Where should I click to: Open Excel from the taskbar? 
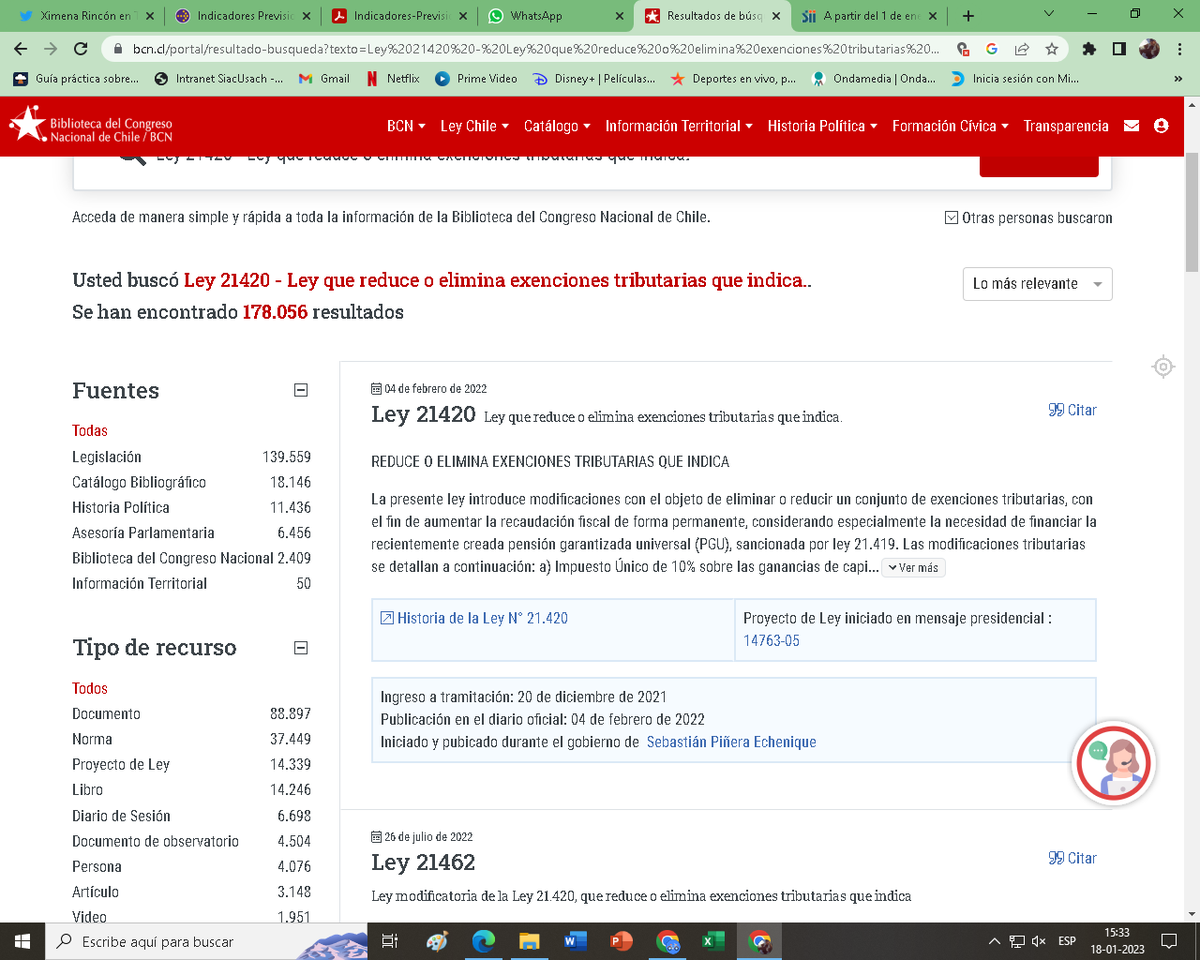tap(713, 941)
